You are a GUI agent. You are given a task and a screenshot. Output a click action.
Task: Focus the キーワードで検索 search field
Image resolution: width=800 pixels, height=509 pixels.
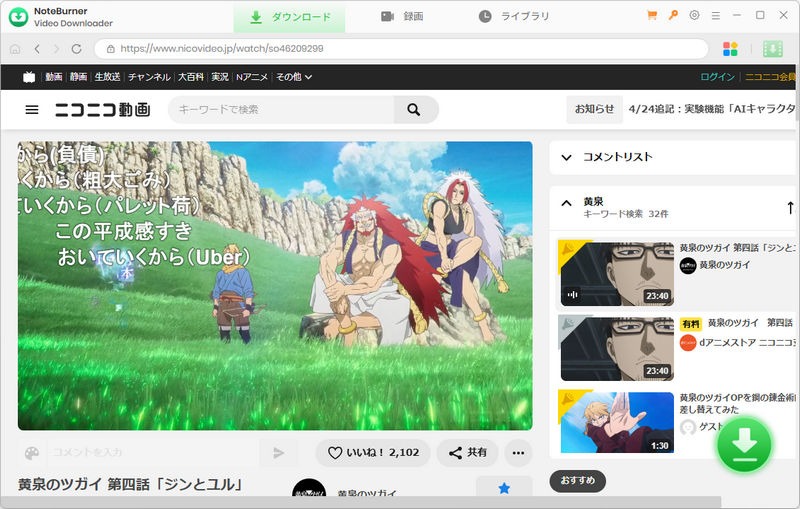pyautogui.click(x=281, y=110)
